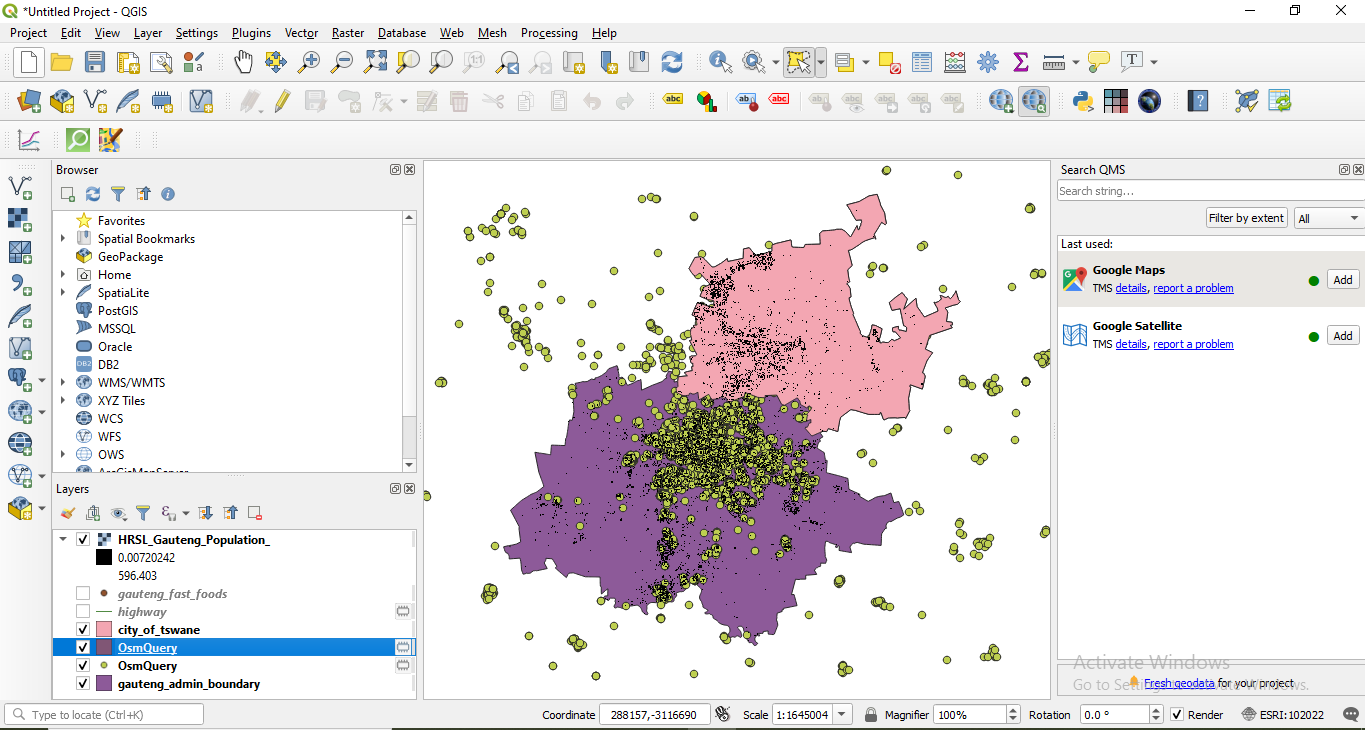
Task: Open the Processing menu
Action: click(x=549, y=33)
